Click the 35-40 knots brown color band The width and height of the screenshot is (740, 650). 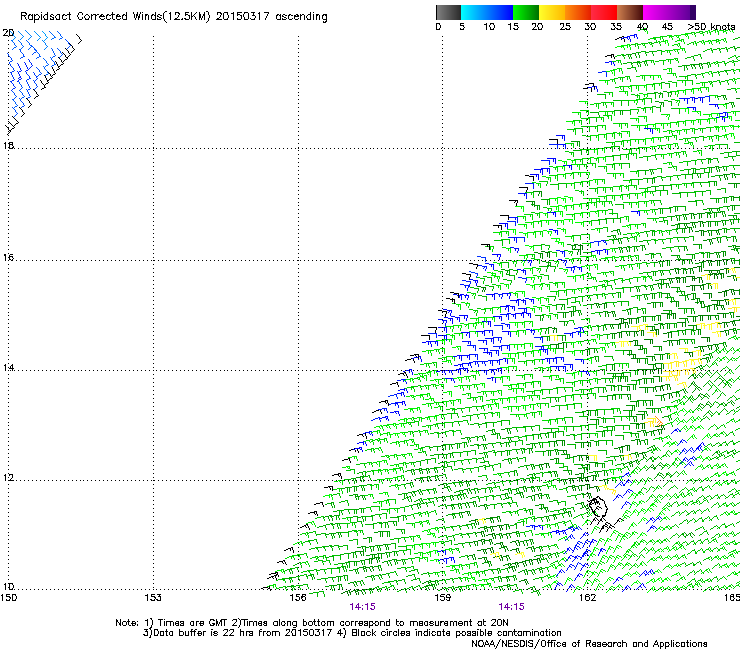click(x=630, y=12)
